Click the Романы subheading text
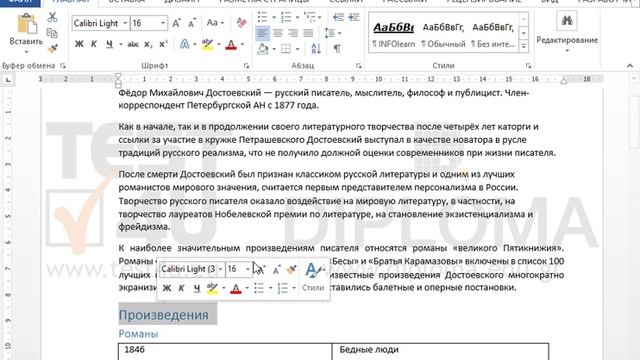Viewport: 640px width, 360px height. (x=138, y=334)
